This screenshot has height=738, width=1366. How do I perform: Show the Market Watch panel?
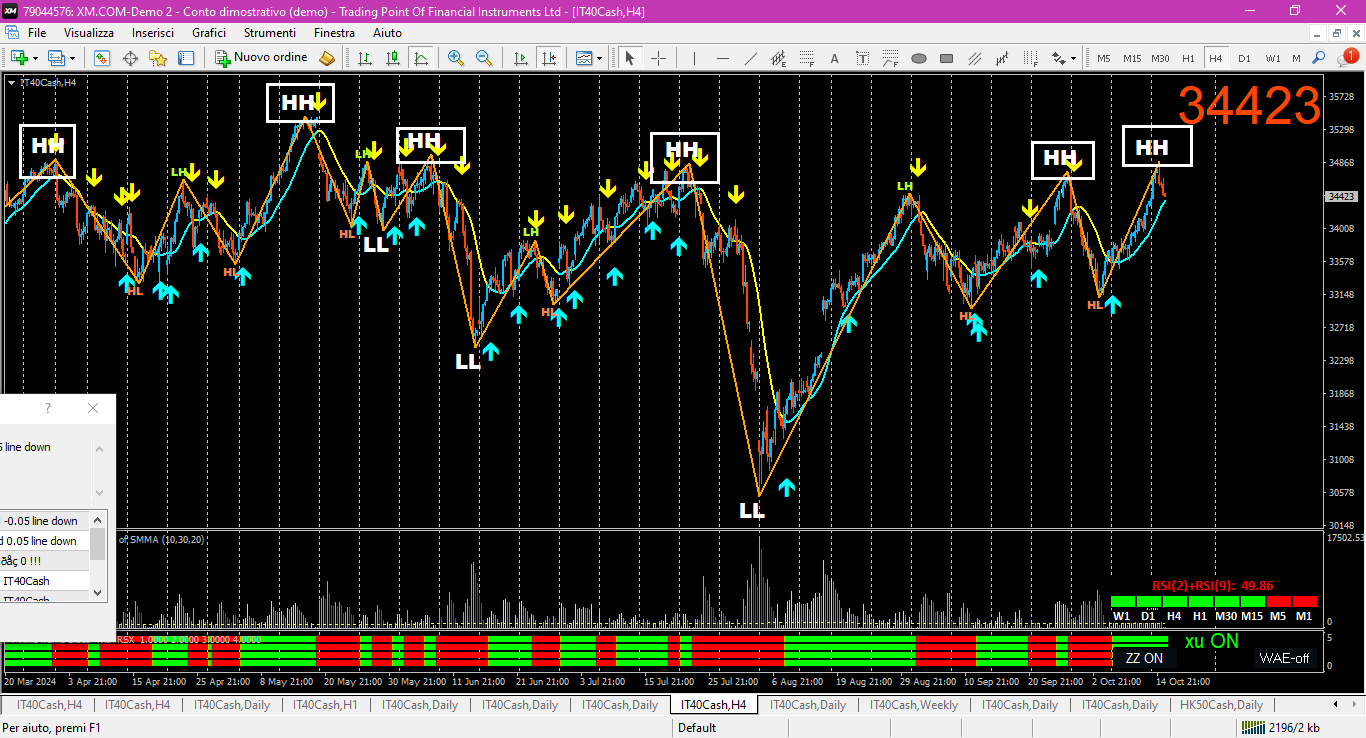(x=102, y=58)
